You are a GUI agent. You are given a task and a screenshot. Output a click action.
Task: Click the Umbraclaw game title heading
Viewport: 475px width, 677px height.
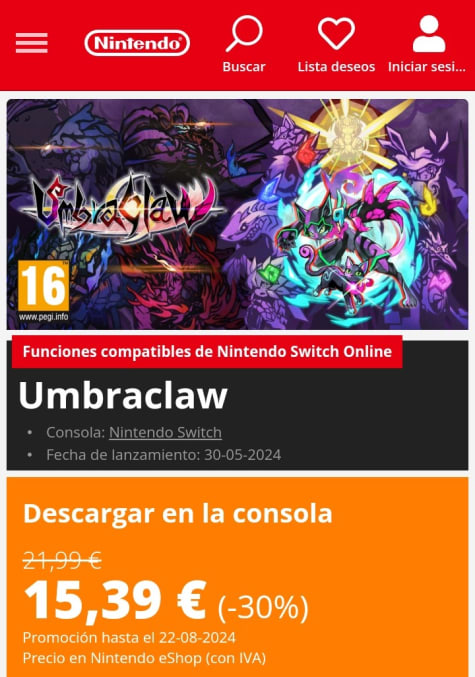click(x=123, y=395)
